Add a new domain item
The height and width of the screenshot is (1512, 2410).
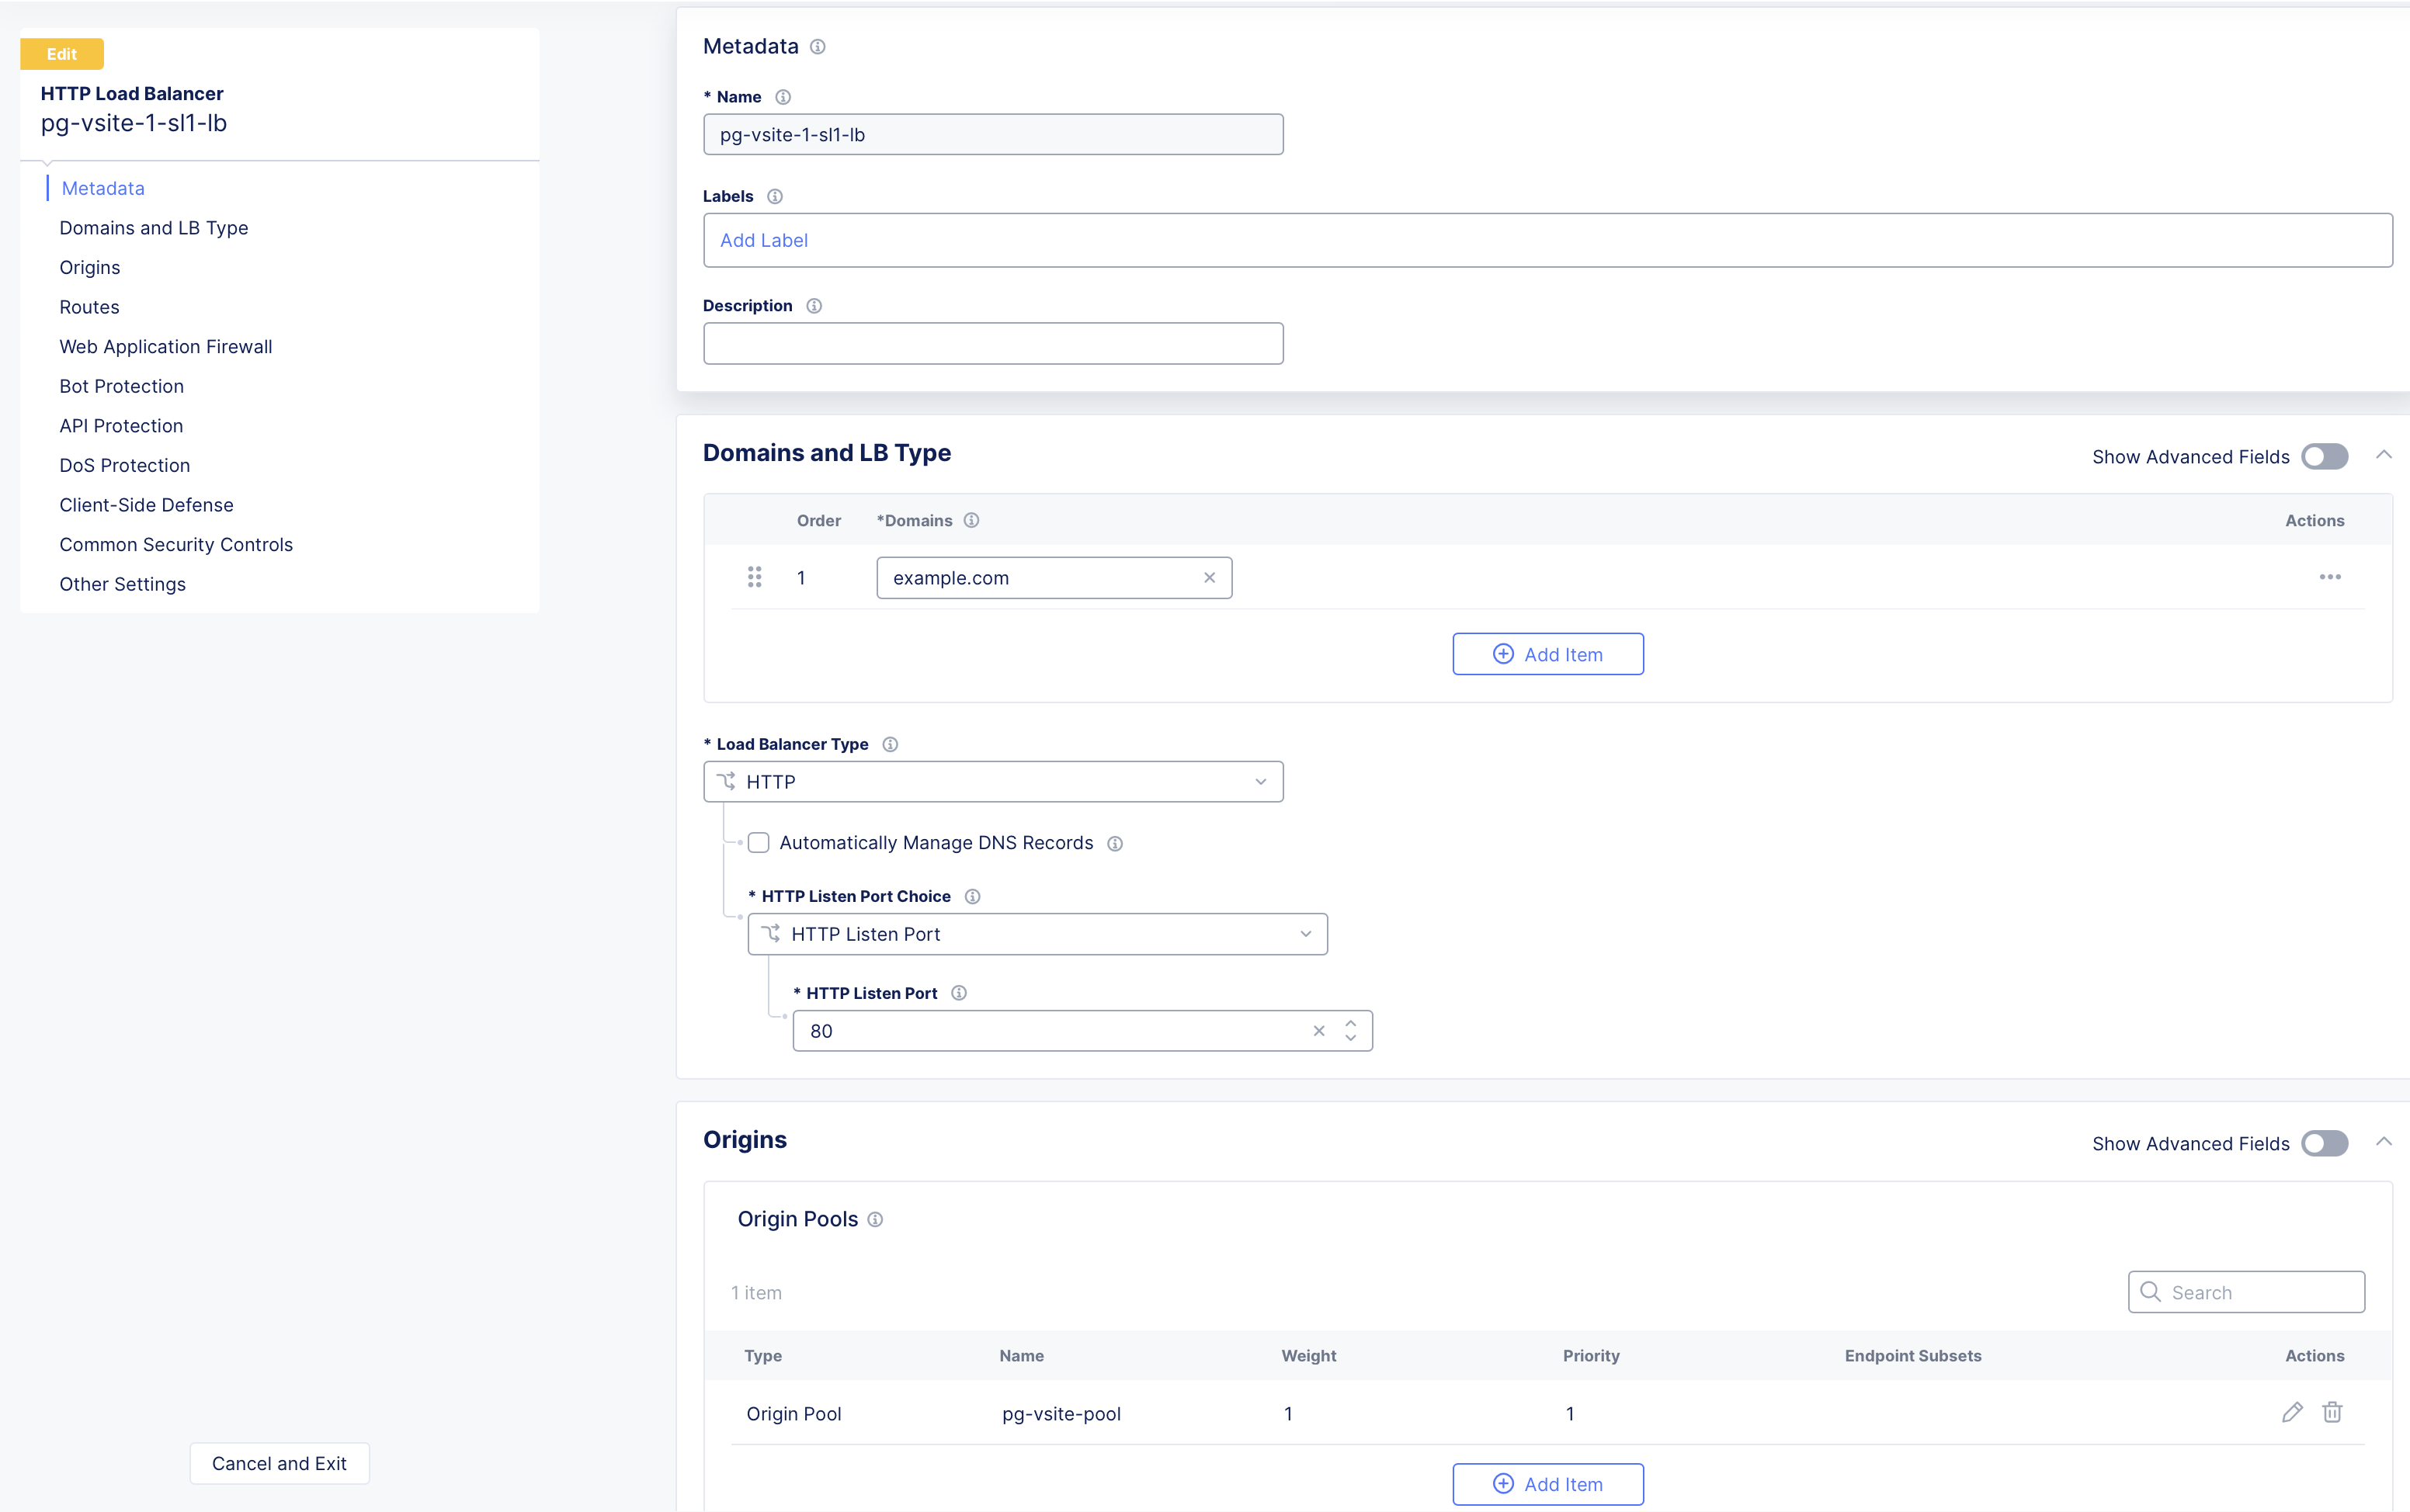click(1547, 653)
